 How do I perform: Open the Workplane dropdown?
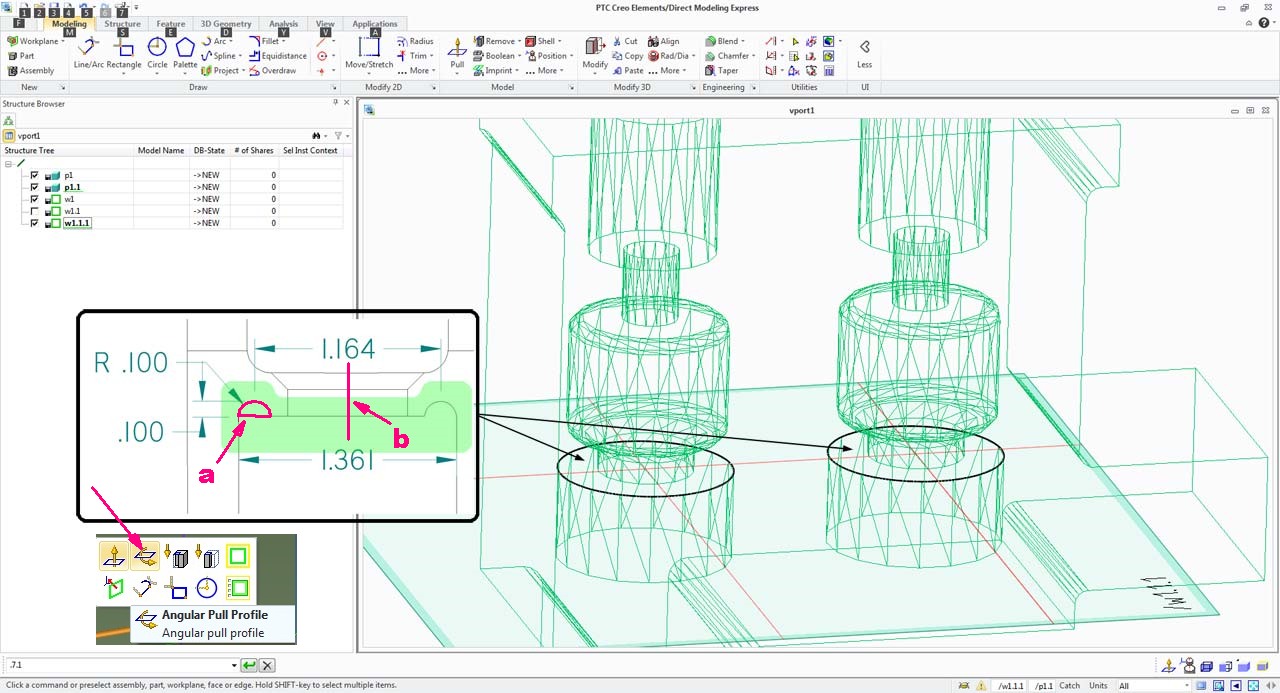[x=62, y=42]
